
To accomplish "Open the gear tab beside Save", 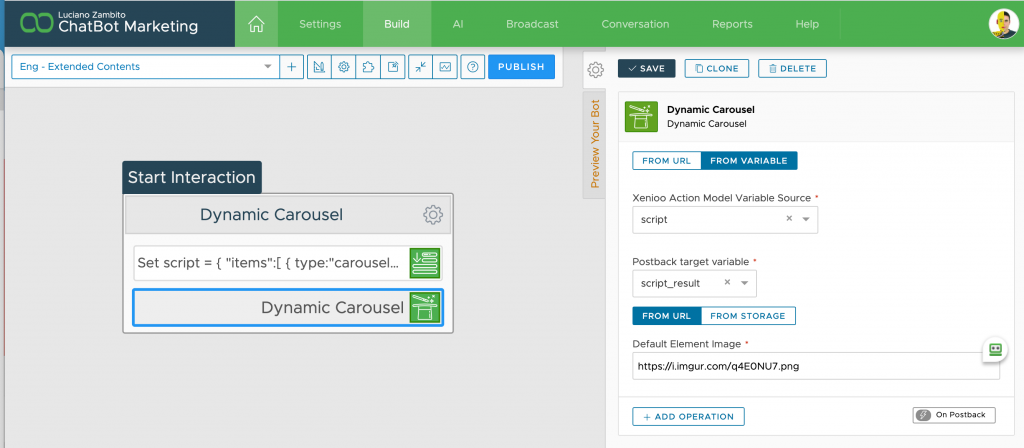I will [594, 69].
